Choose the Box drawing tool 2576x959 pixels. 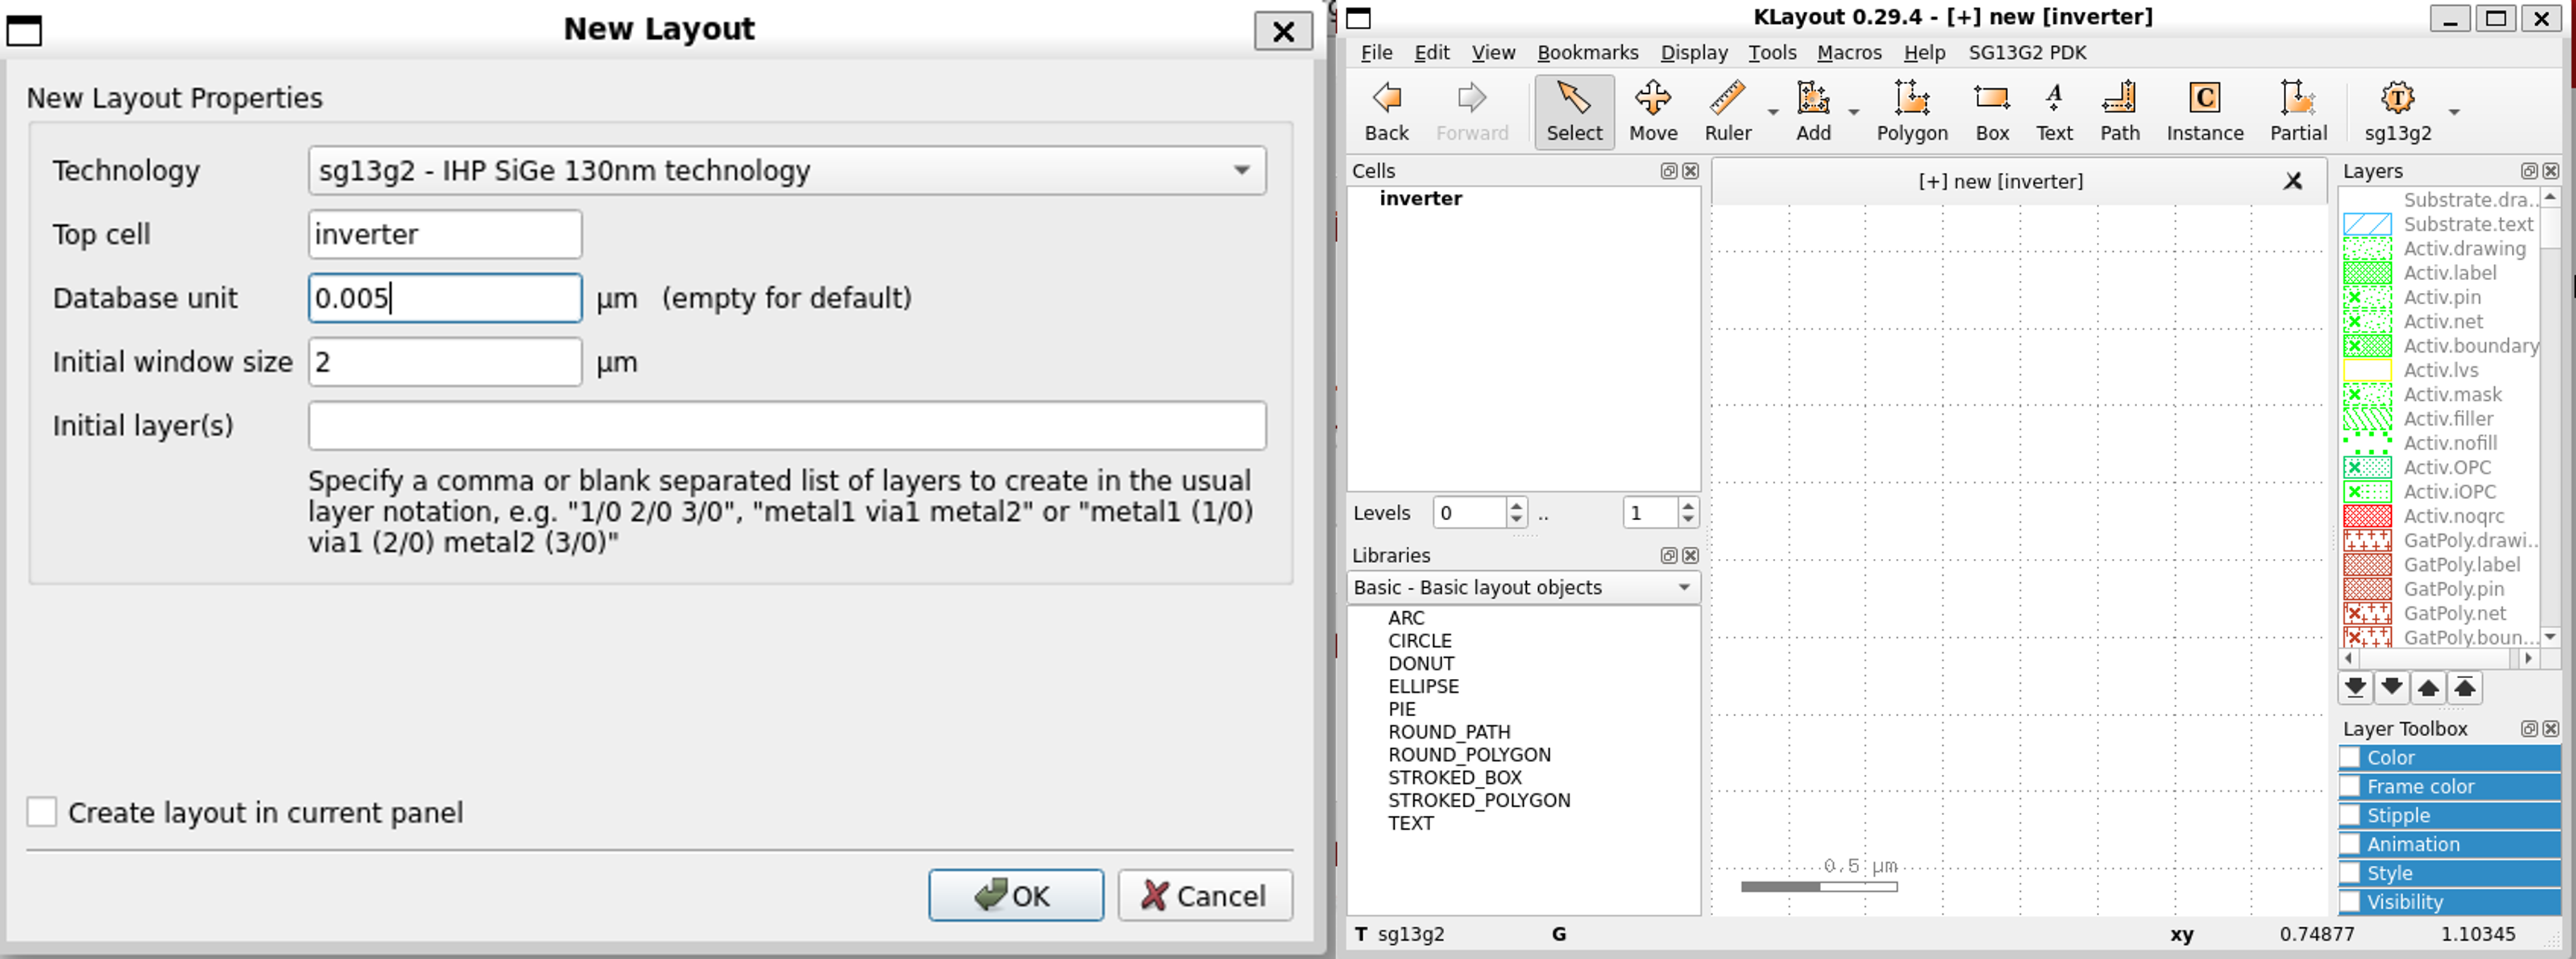tap(1991, 110)
